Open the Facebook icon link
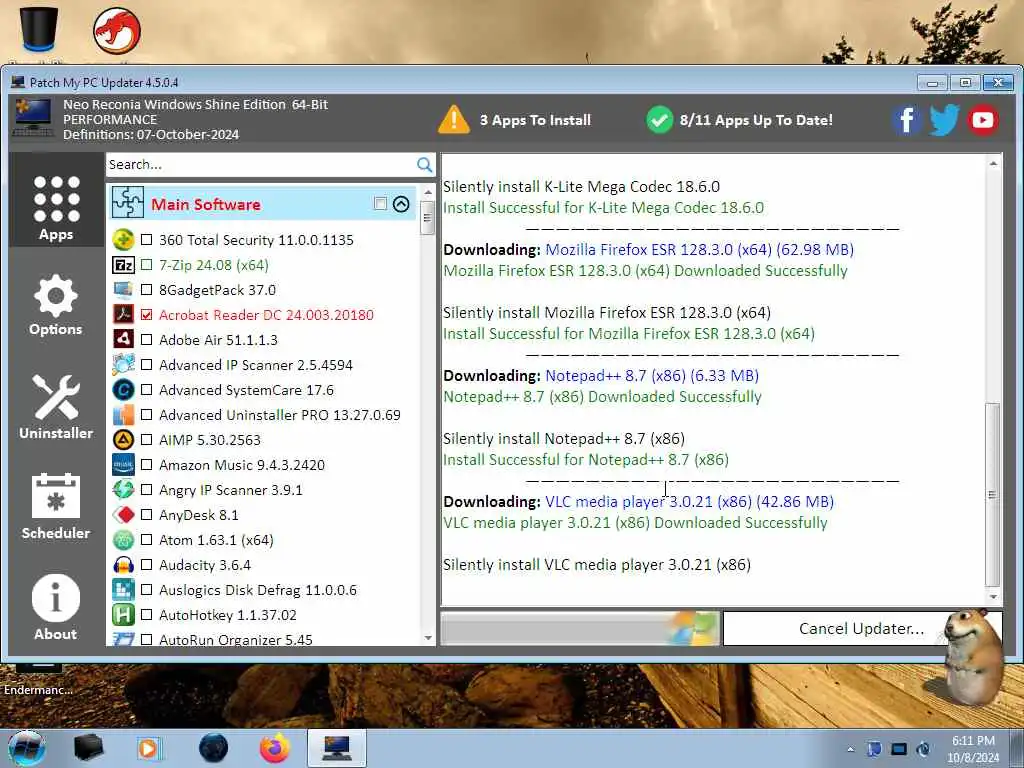 (906, 120)
